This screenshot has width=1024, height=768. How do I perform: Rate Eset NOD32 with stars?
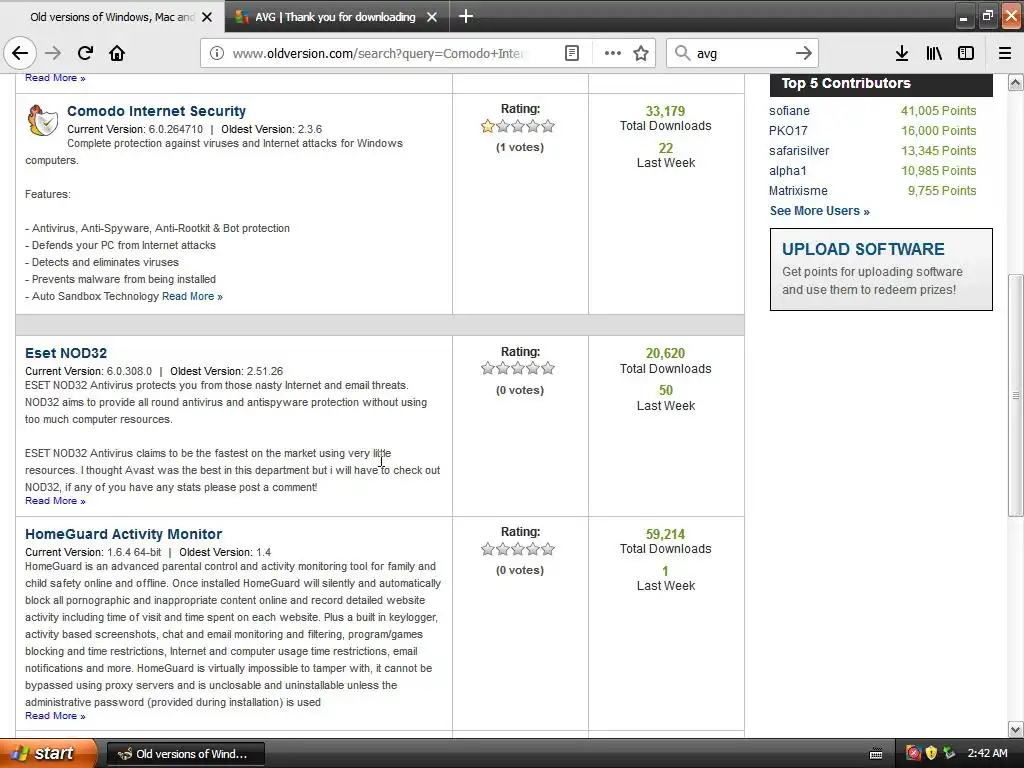[518, 368]
